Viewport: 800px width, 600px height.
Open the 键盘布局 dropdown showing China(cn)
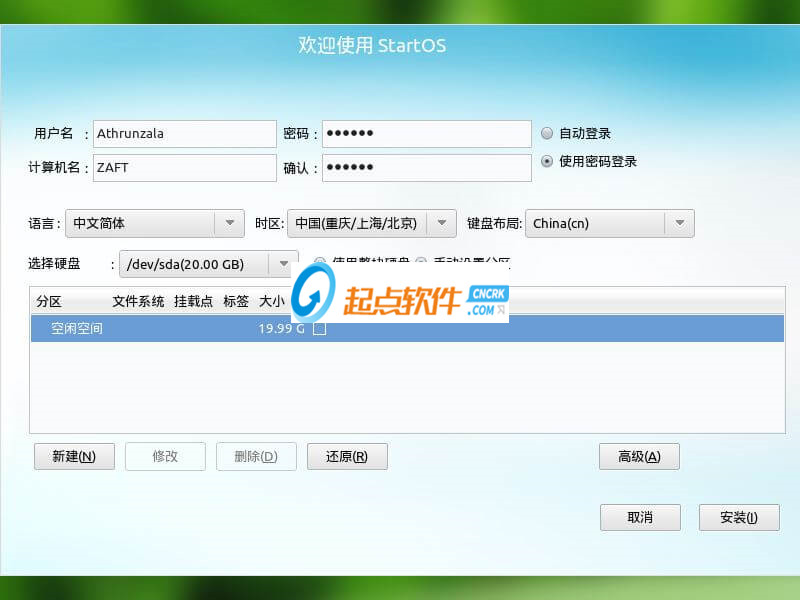pyautogui.click(x=610, y=223)
